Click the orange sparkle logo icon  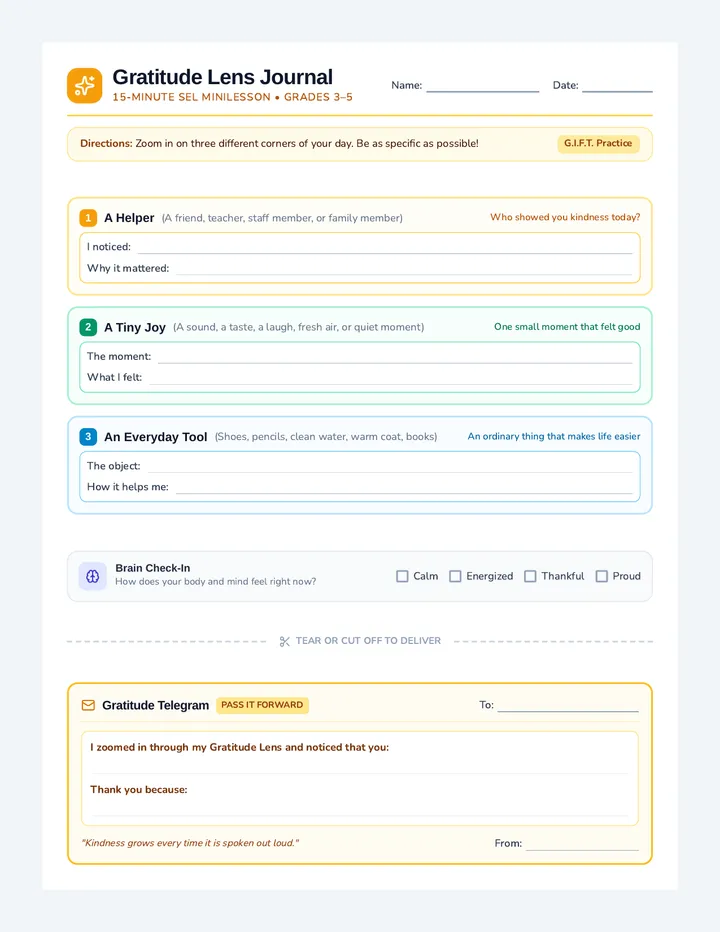point(84,86)
